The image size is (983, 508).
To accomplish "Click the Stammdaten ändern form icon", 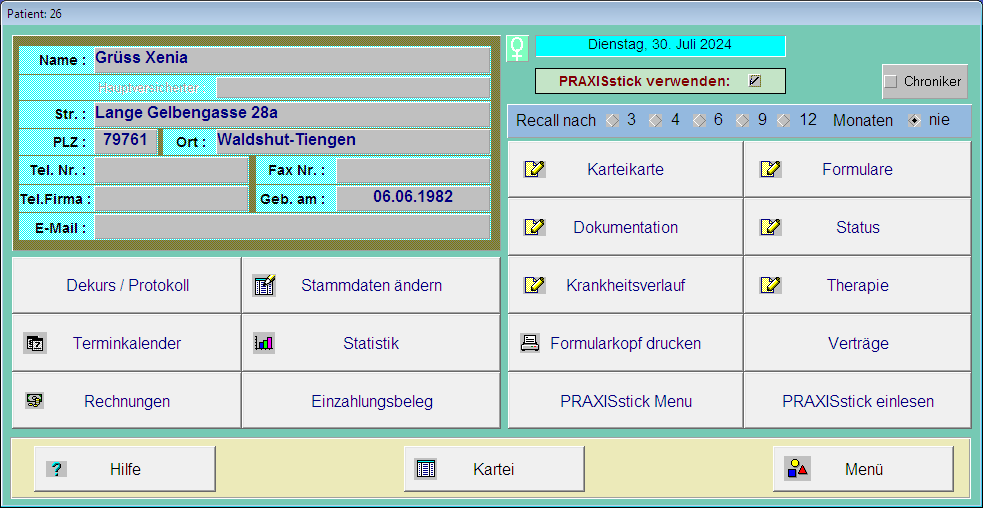I will [264, 285].
